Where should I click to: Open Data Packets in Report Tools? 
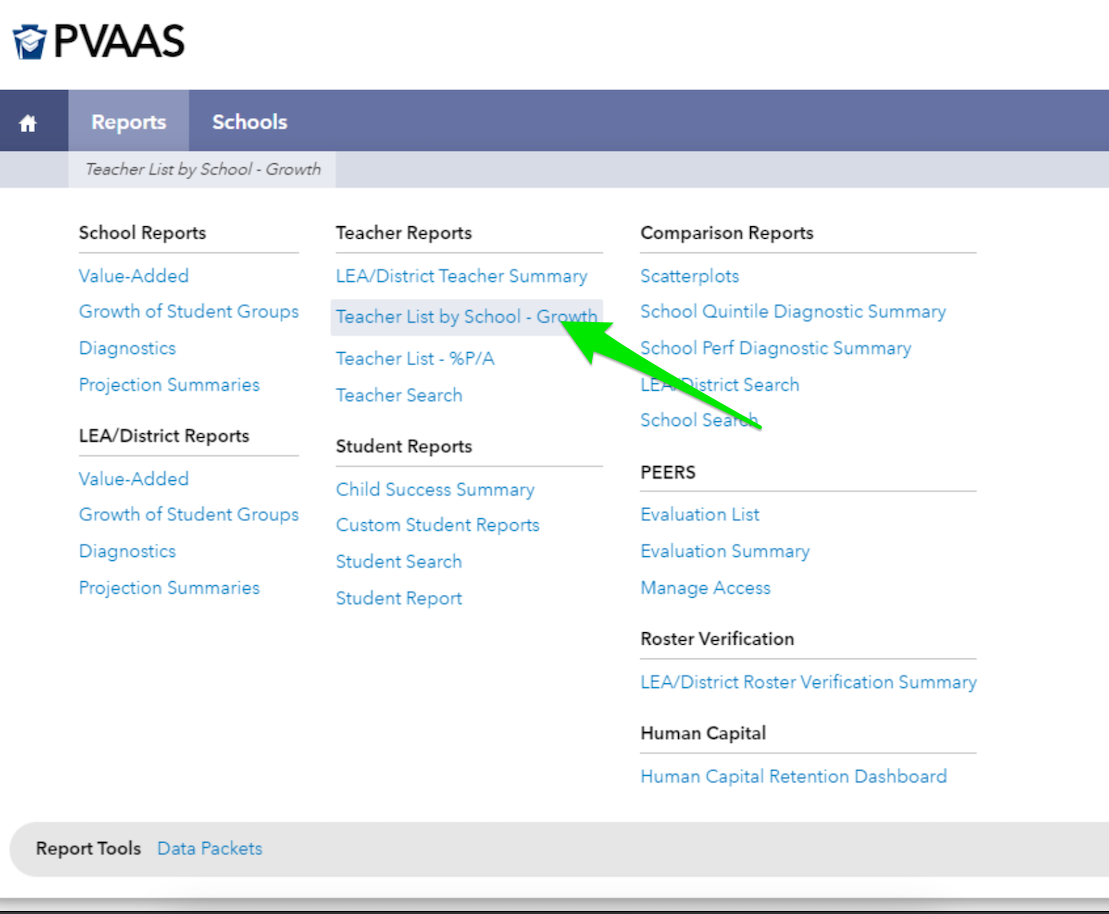click(209, 848)
